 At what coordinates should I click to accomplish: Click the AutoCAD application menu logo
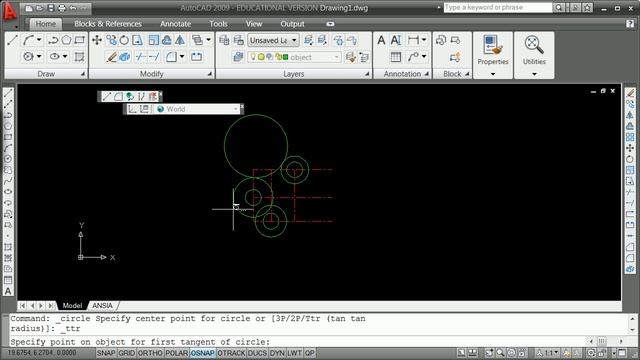coord(9,11)
